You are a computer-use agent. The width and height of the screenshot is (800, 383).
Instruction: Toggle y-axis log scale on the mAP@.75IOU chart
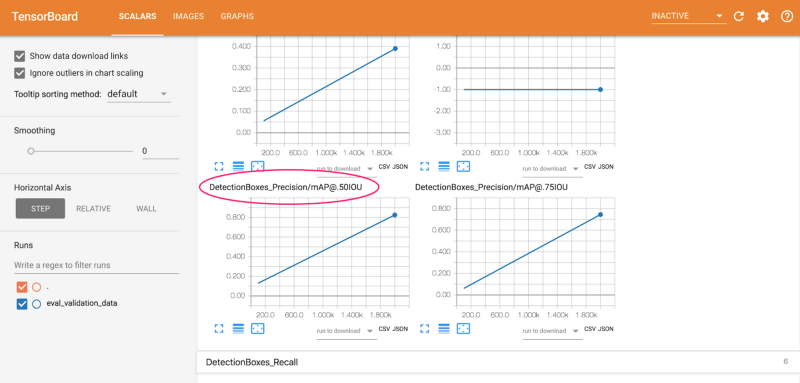point(443,329)
